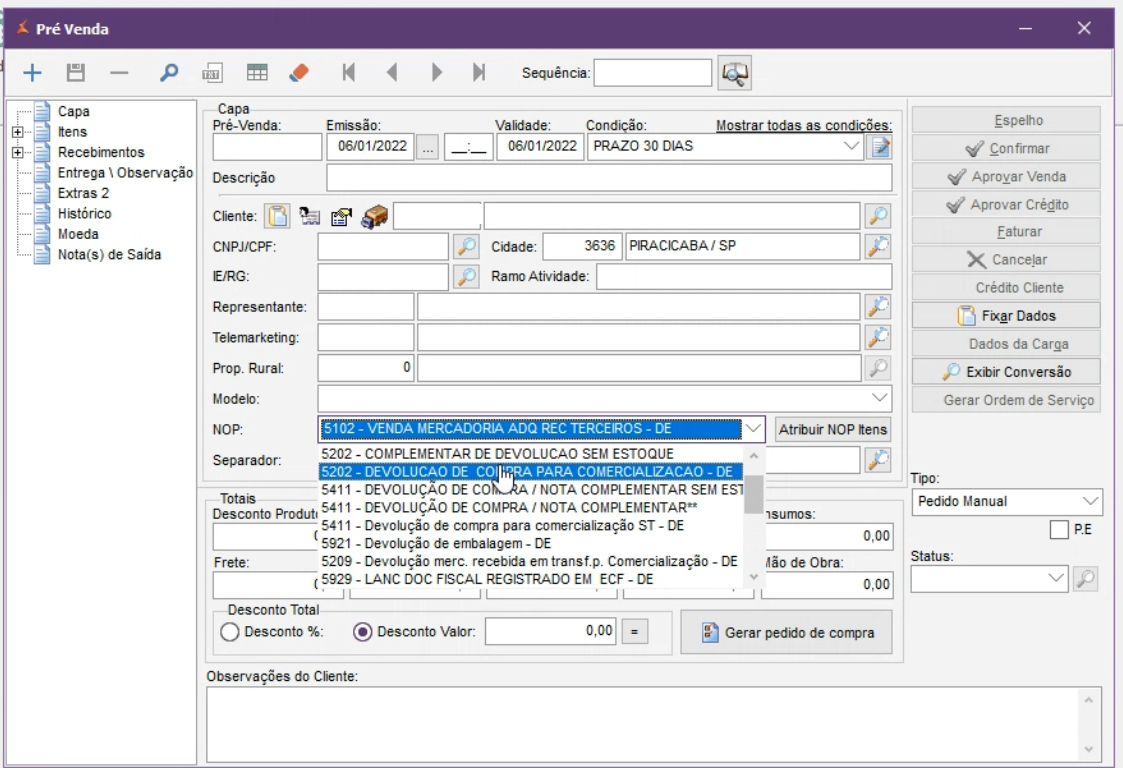The height and width of the screenshot is (768, 1123).
Task: Click the Sequência search button icon
Action: pos(735,72)
